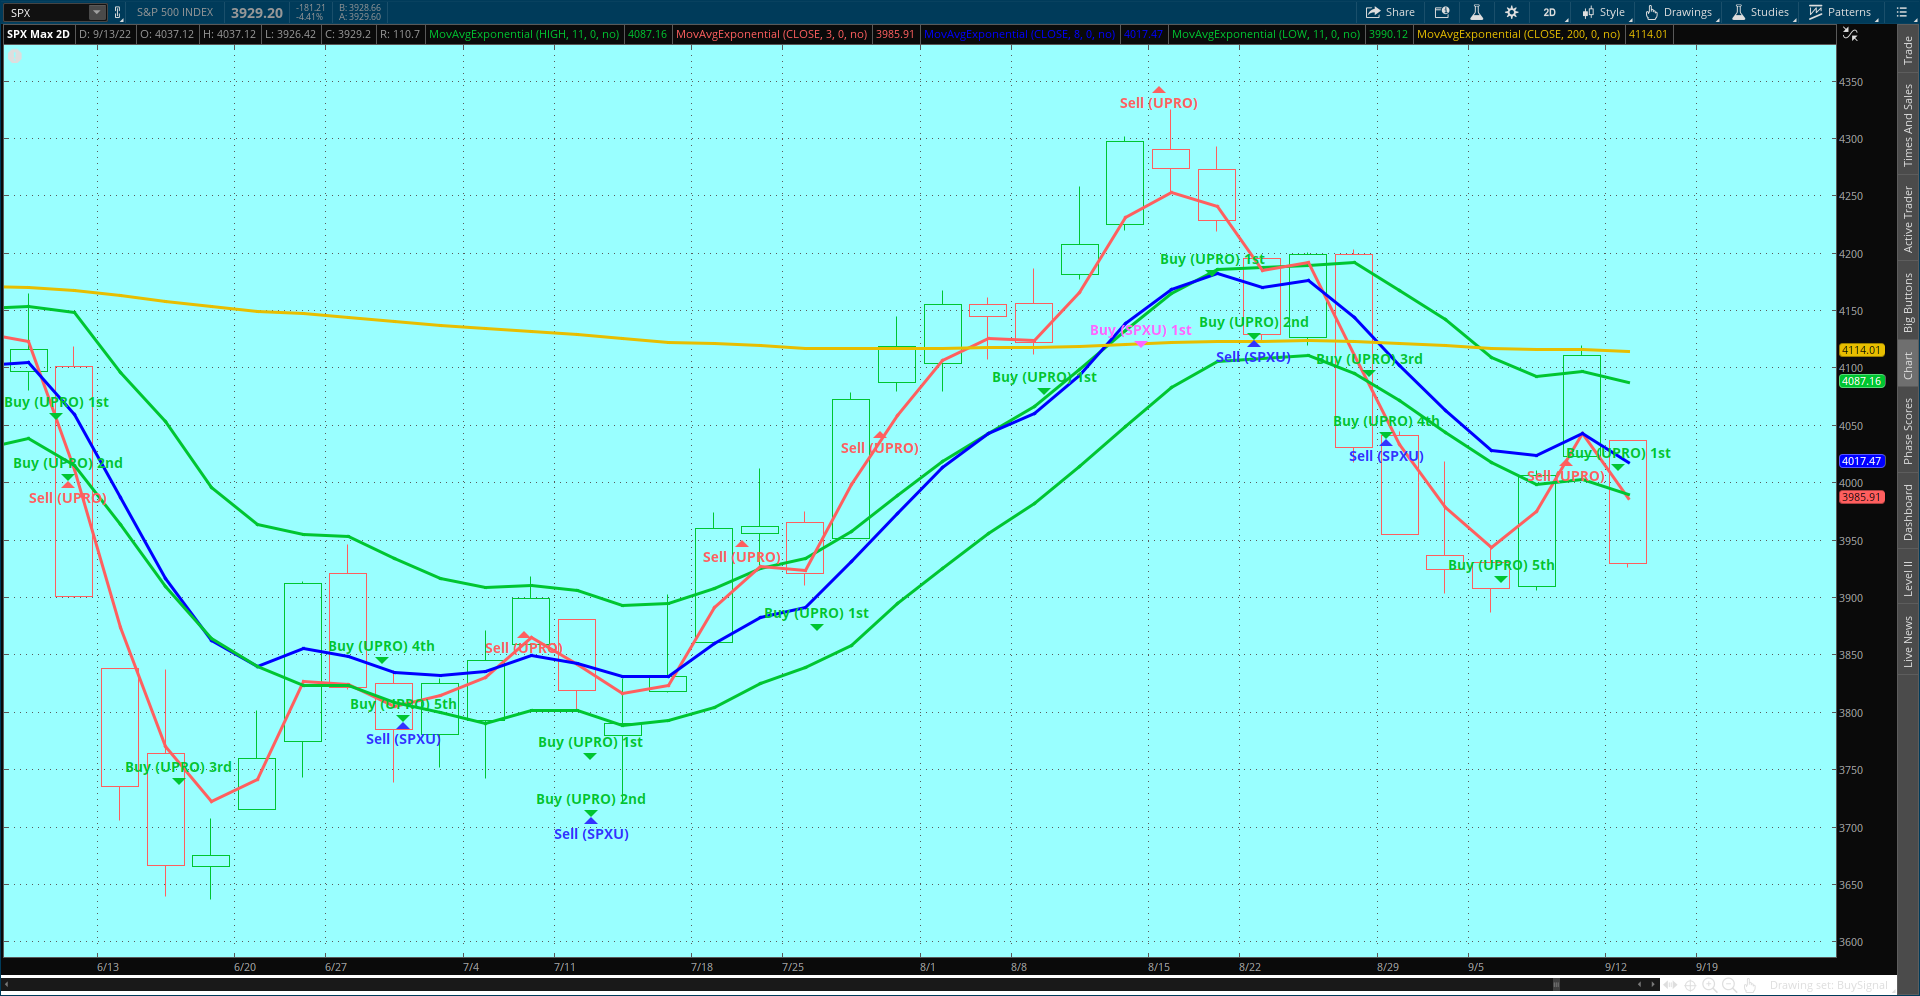Screen dimensions: 1920x996
Task: Click the collapse arrows icon above price axis
Action: point(1850,34)
